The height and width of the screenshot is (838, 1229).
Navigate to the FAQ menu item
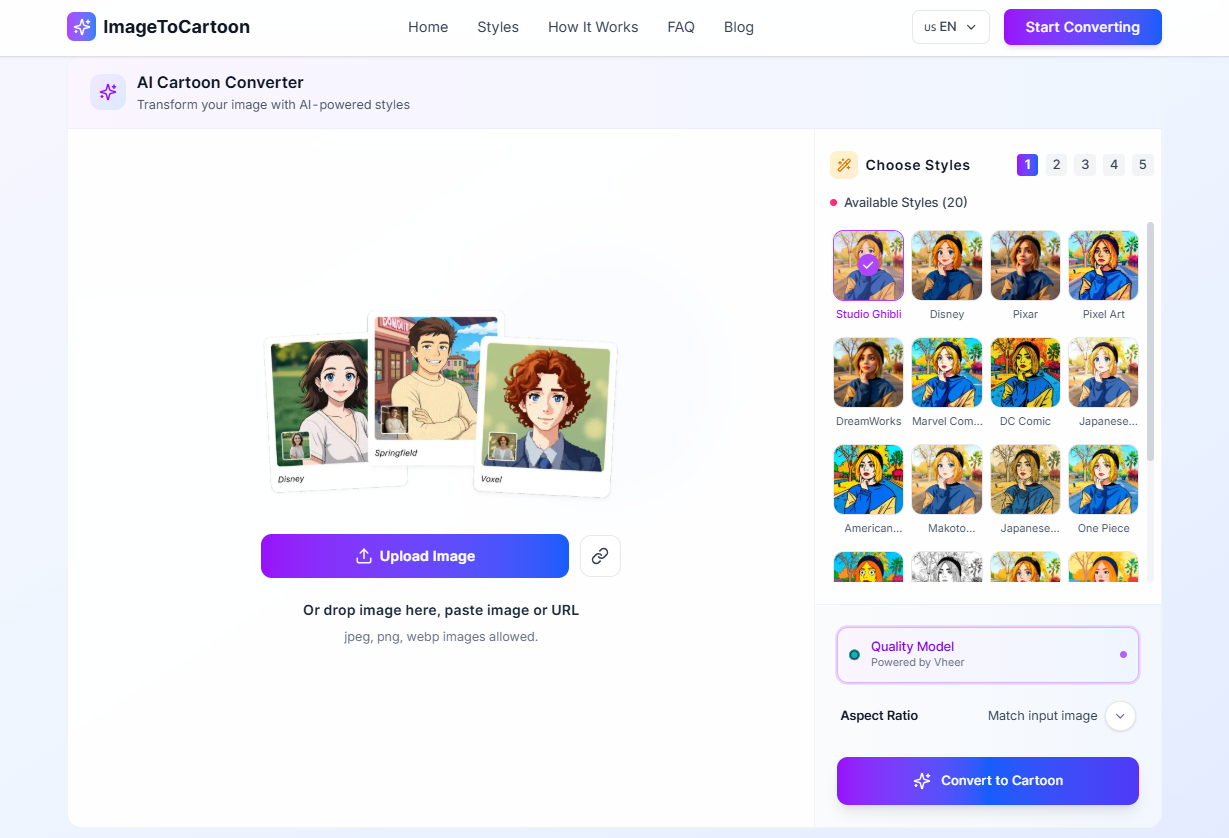click(x=681, y=27)
